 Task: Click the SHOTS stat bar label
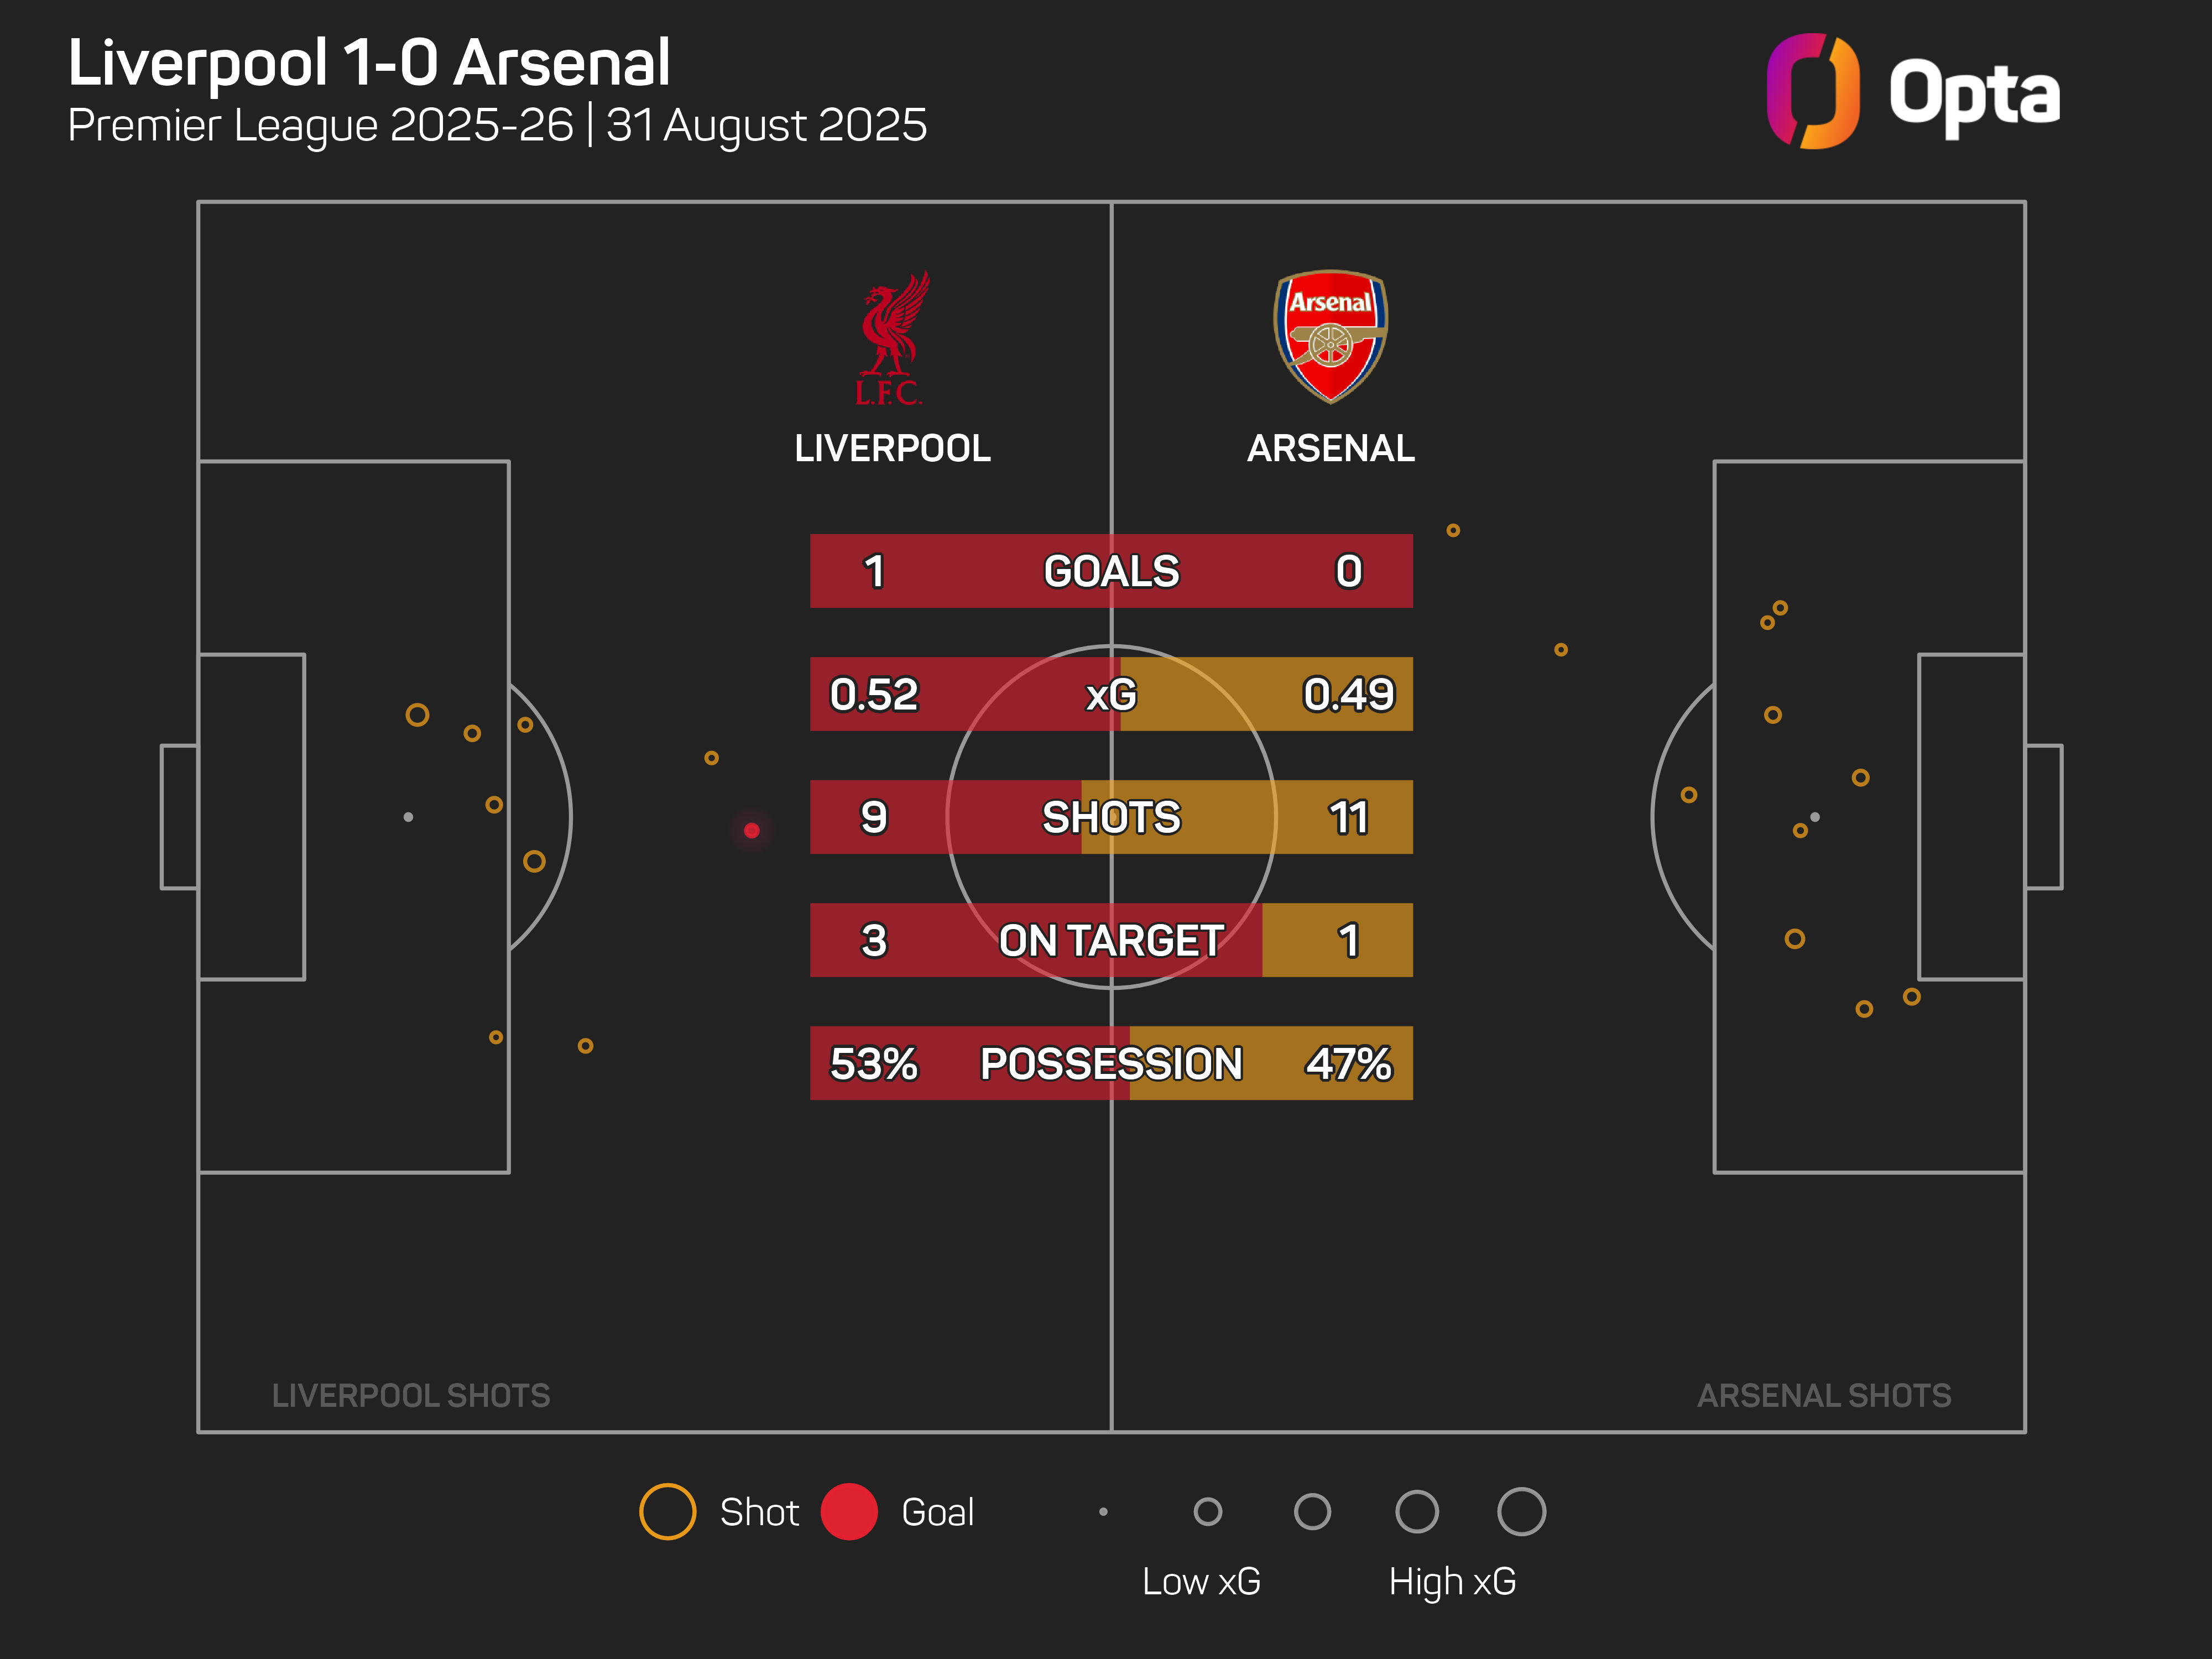[x=1111, y=817]
